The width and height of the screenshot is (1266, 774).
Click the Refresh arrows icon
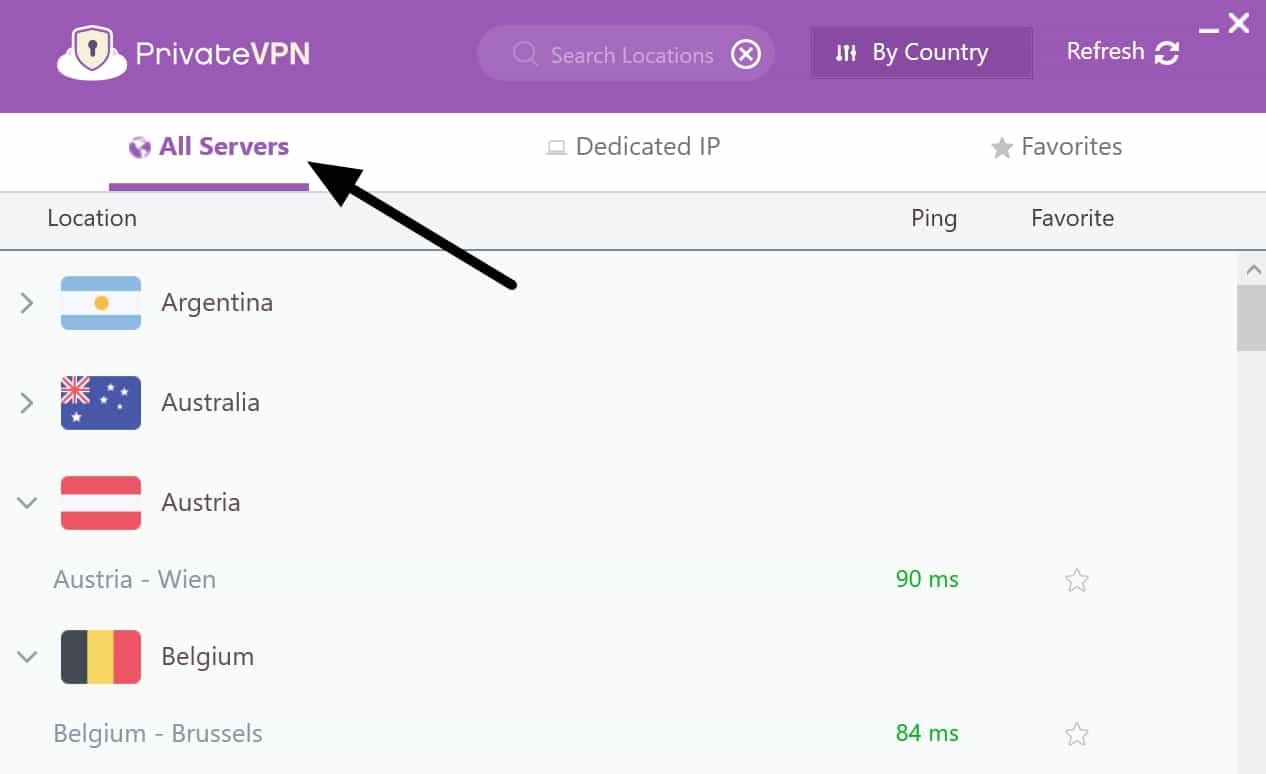1167,52
